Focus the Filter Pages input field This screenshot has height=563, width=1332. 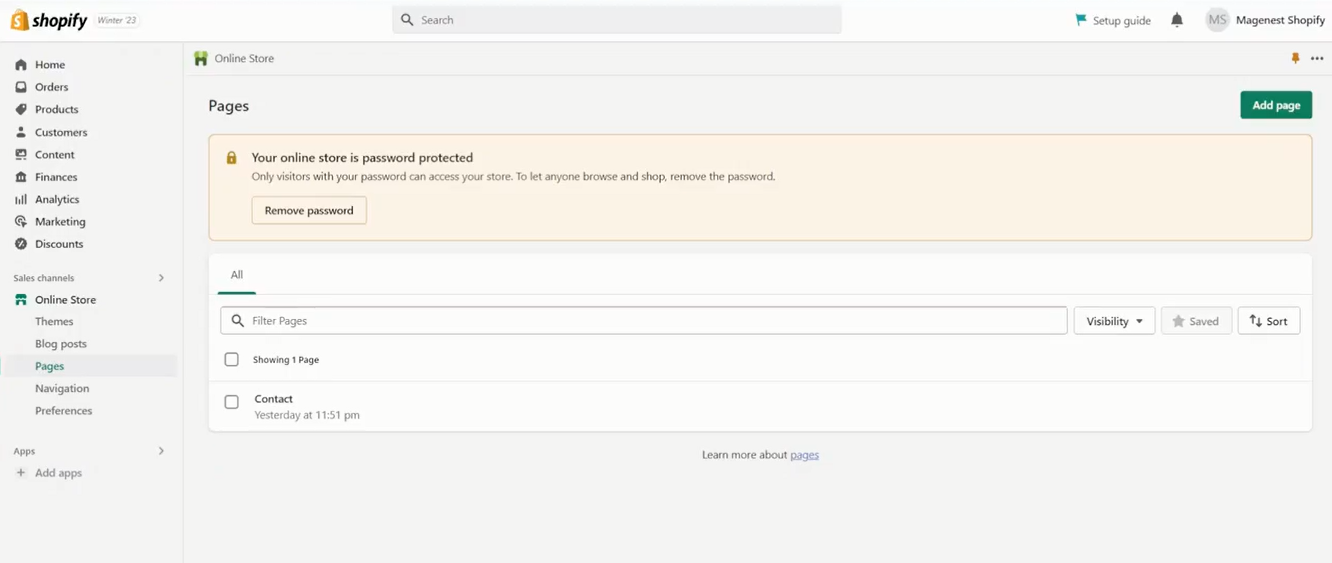[644, 321]
